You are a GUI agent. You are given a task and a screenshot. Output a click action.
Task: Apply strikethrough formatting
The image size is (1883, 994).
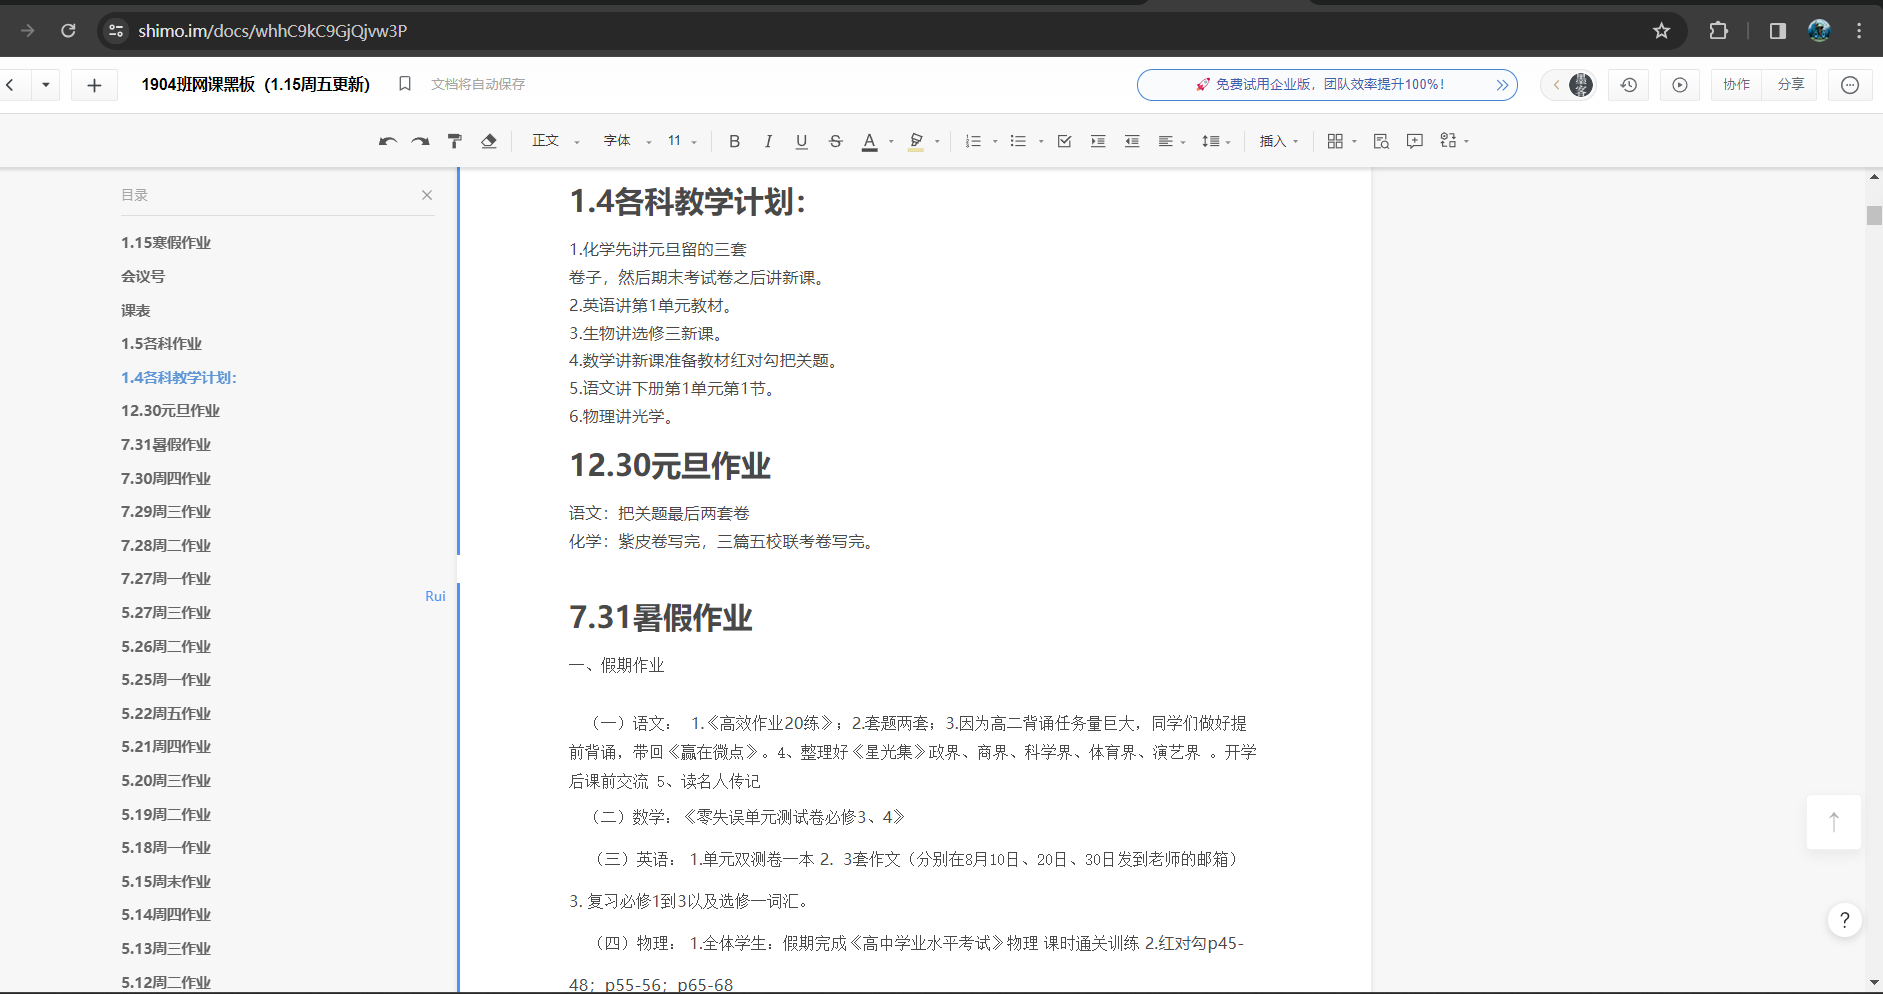coord(836,141)
